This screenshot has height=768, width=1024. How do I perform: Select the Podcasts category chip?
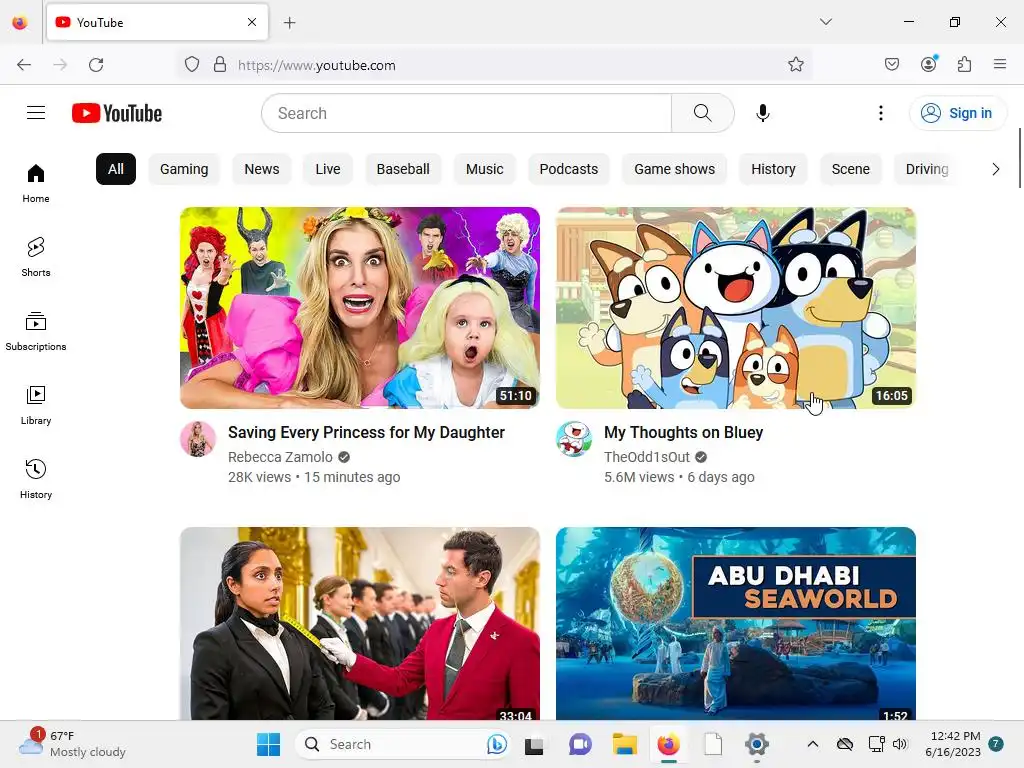tap(569, 169)
